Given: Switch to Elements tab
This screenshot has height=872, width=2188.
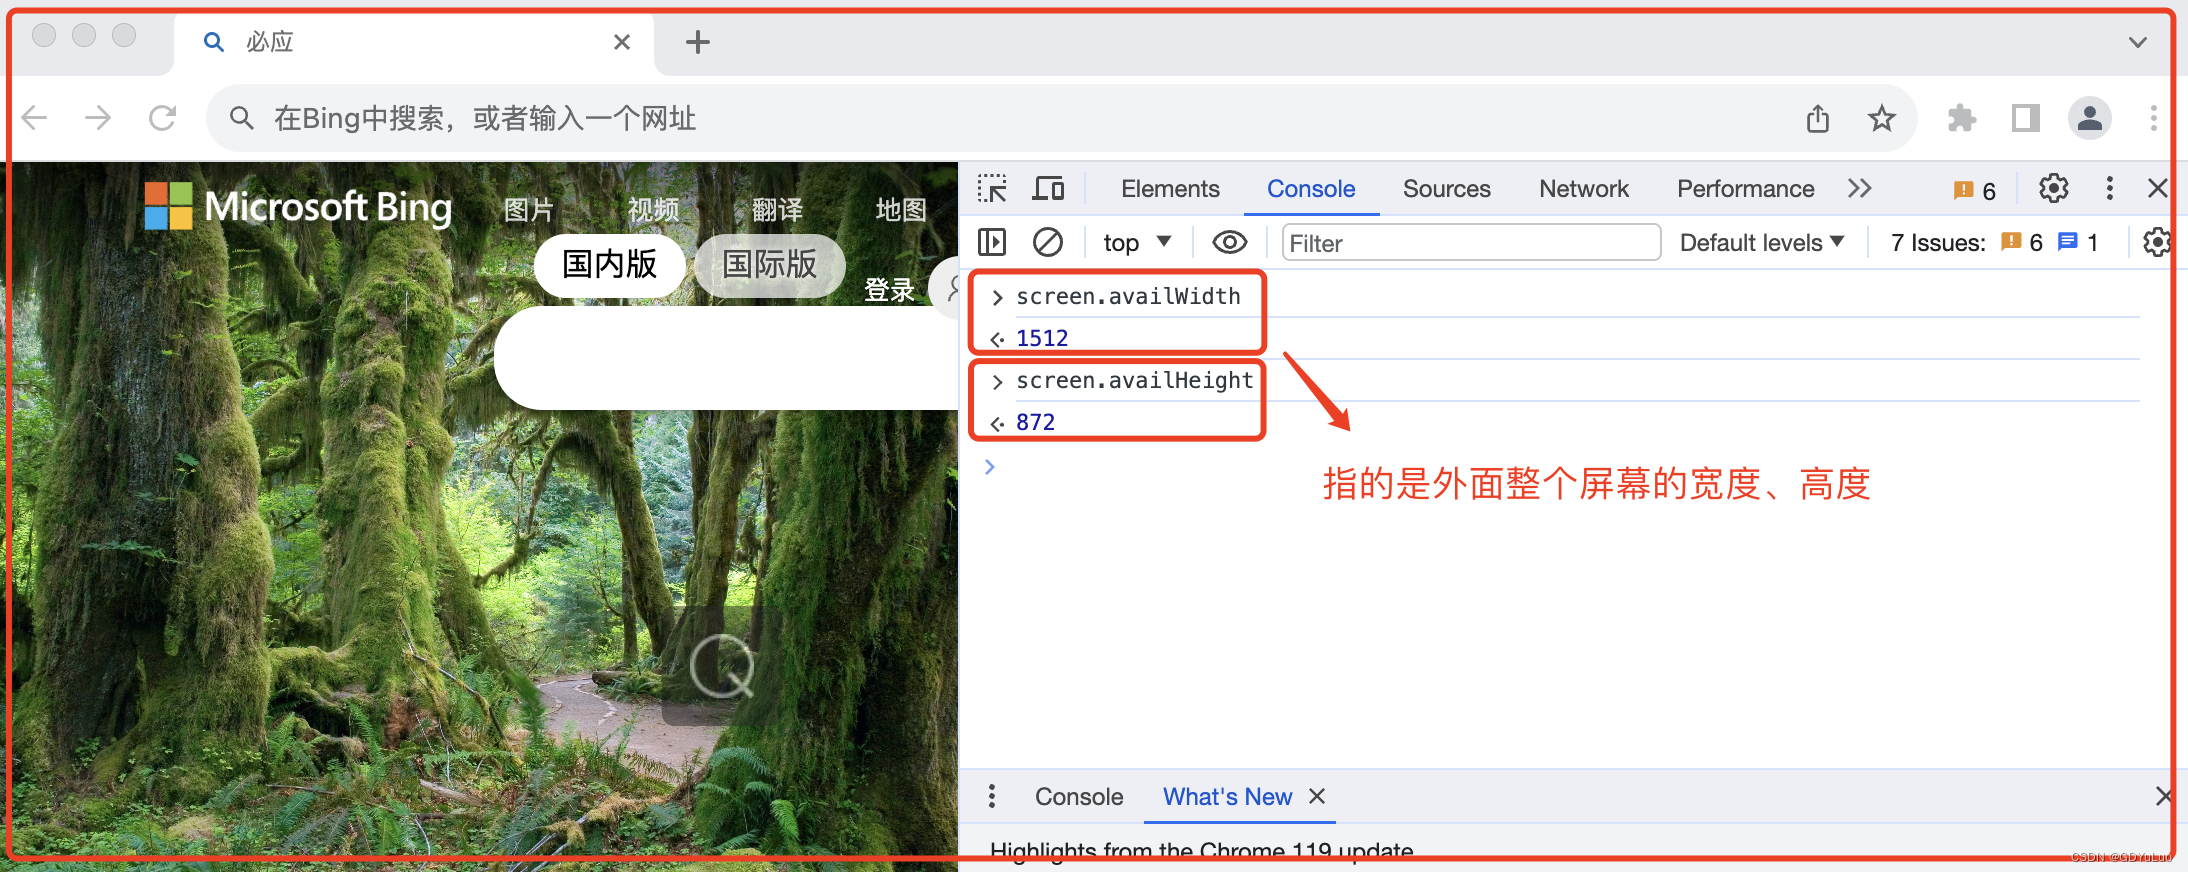Looking at the screenshot, I should (x=1170, y=188).
